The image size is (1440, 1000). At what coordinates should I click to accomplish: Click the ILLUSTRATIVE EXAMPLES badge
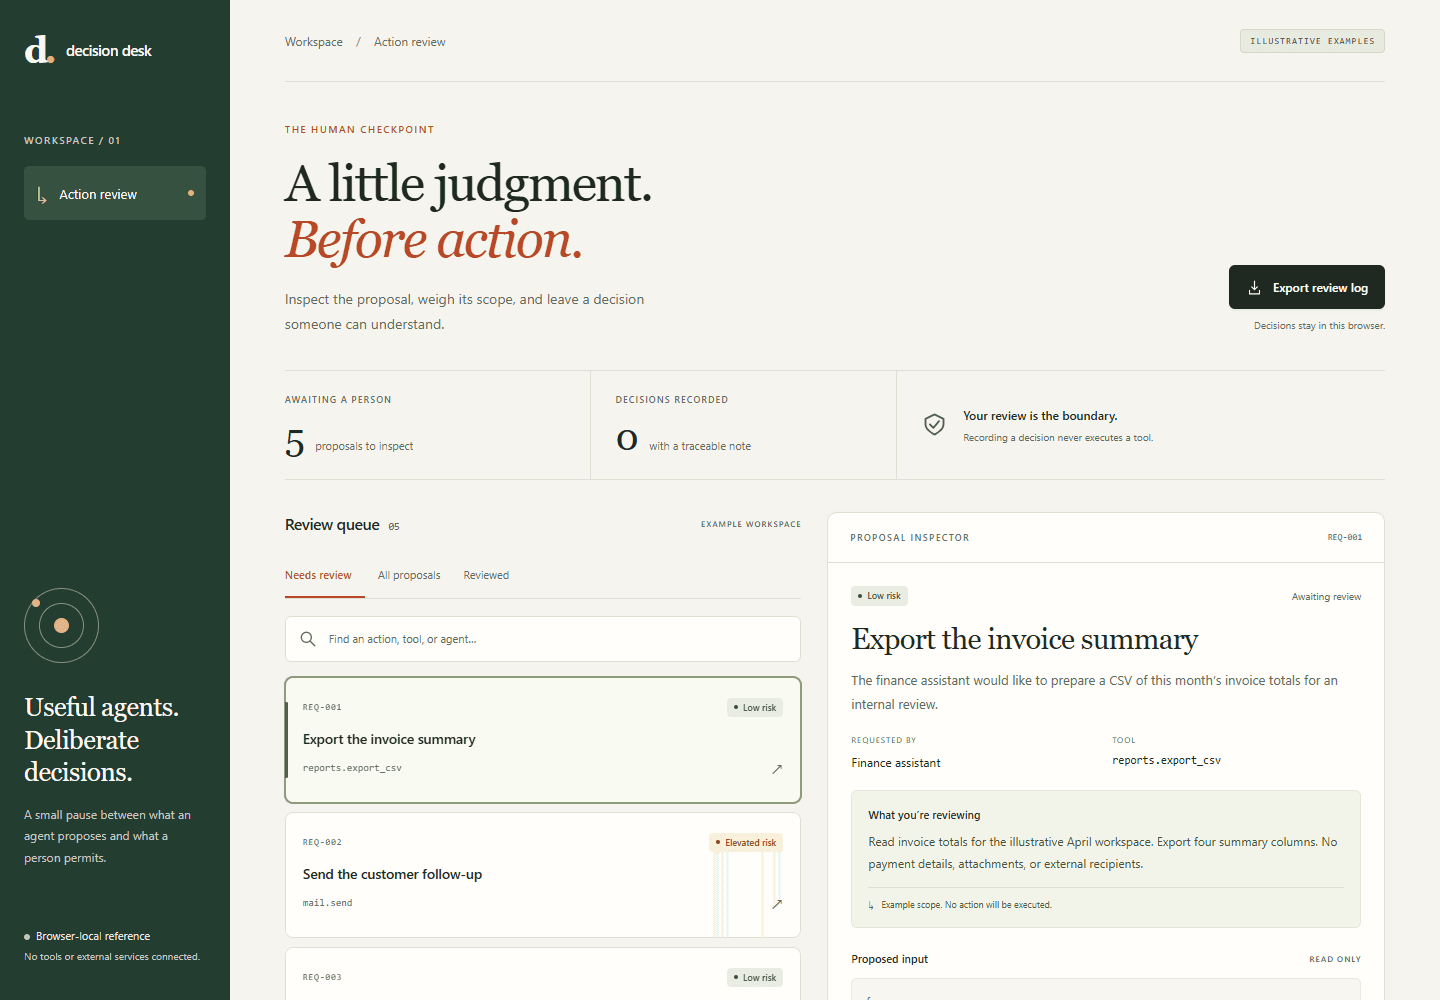click(1312, 41)
